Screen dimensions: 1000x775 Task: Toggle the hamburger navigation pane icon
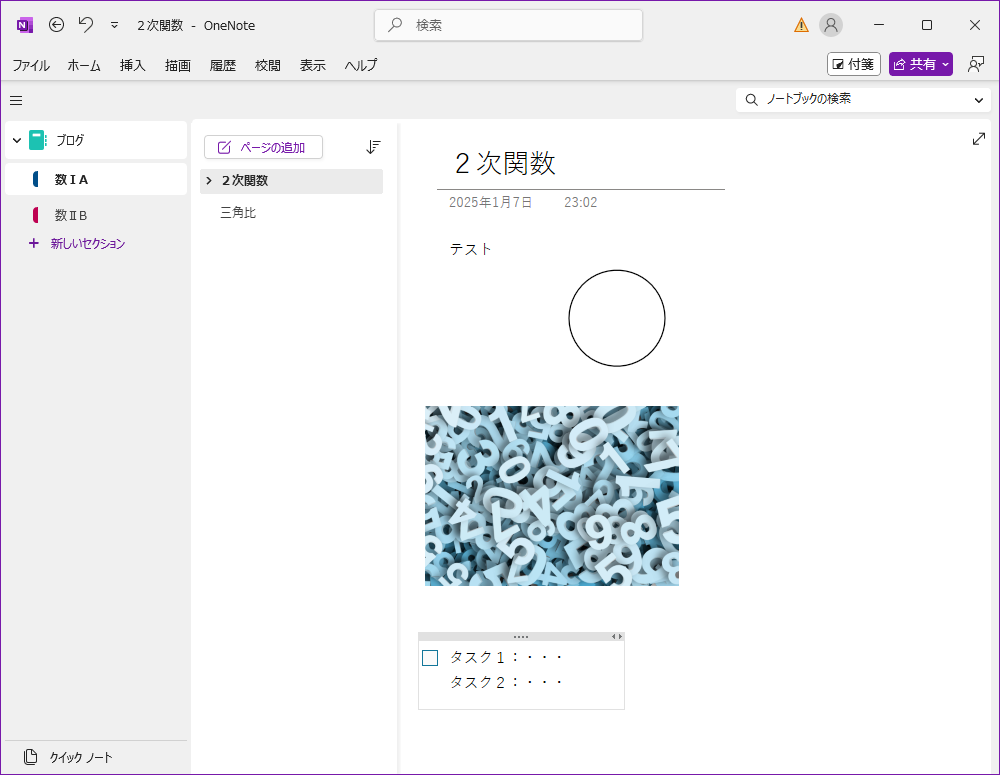pyautogui.click(x=16, y=100)
